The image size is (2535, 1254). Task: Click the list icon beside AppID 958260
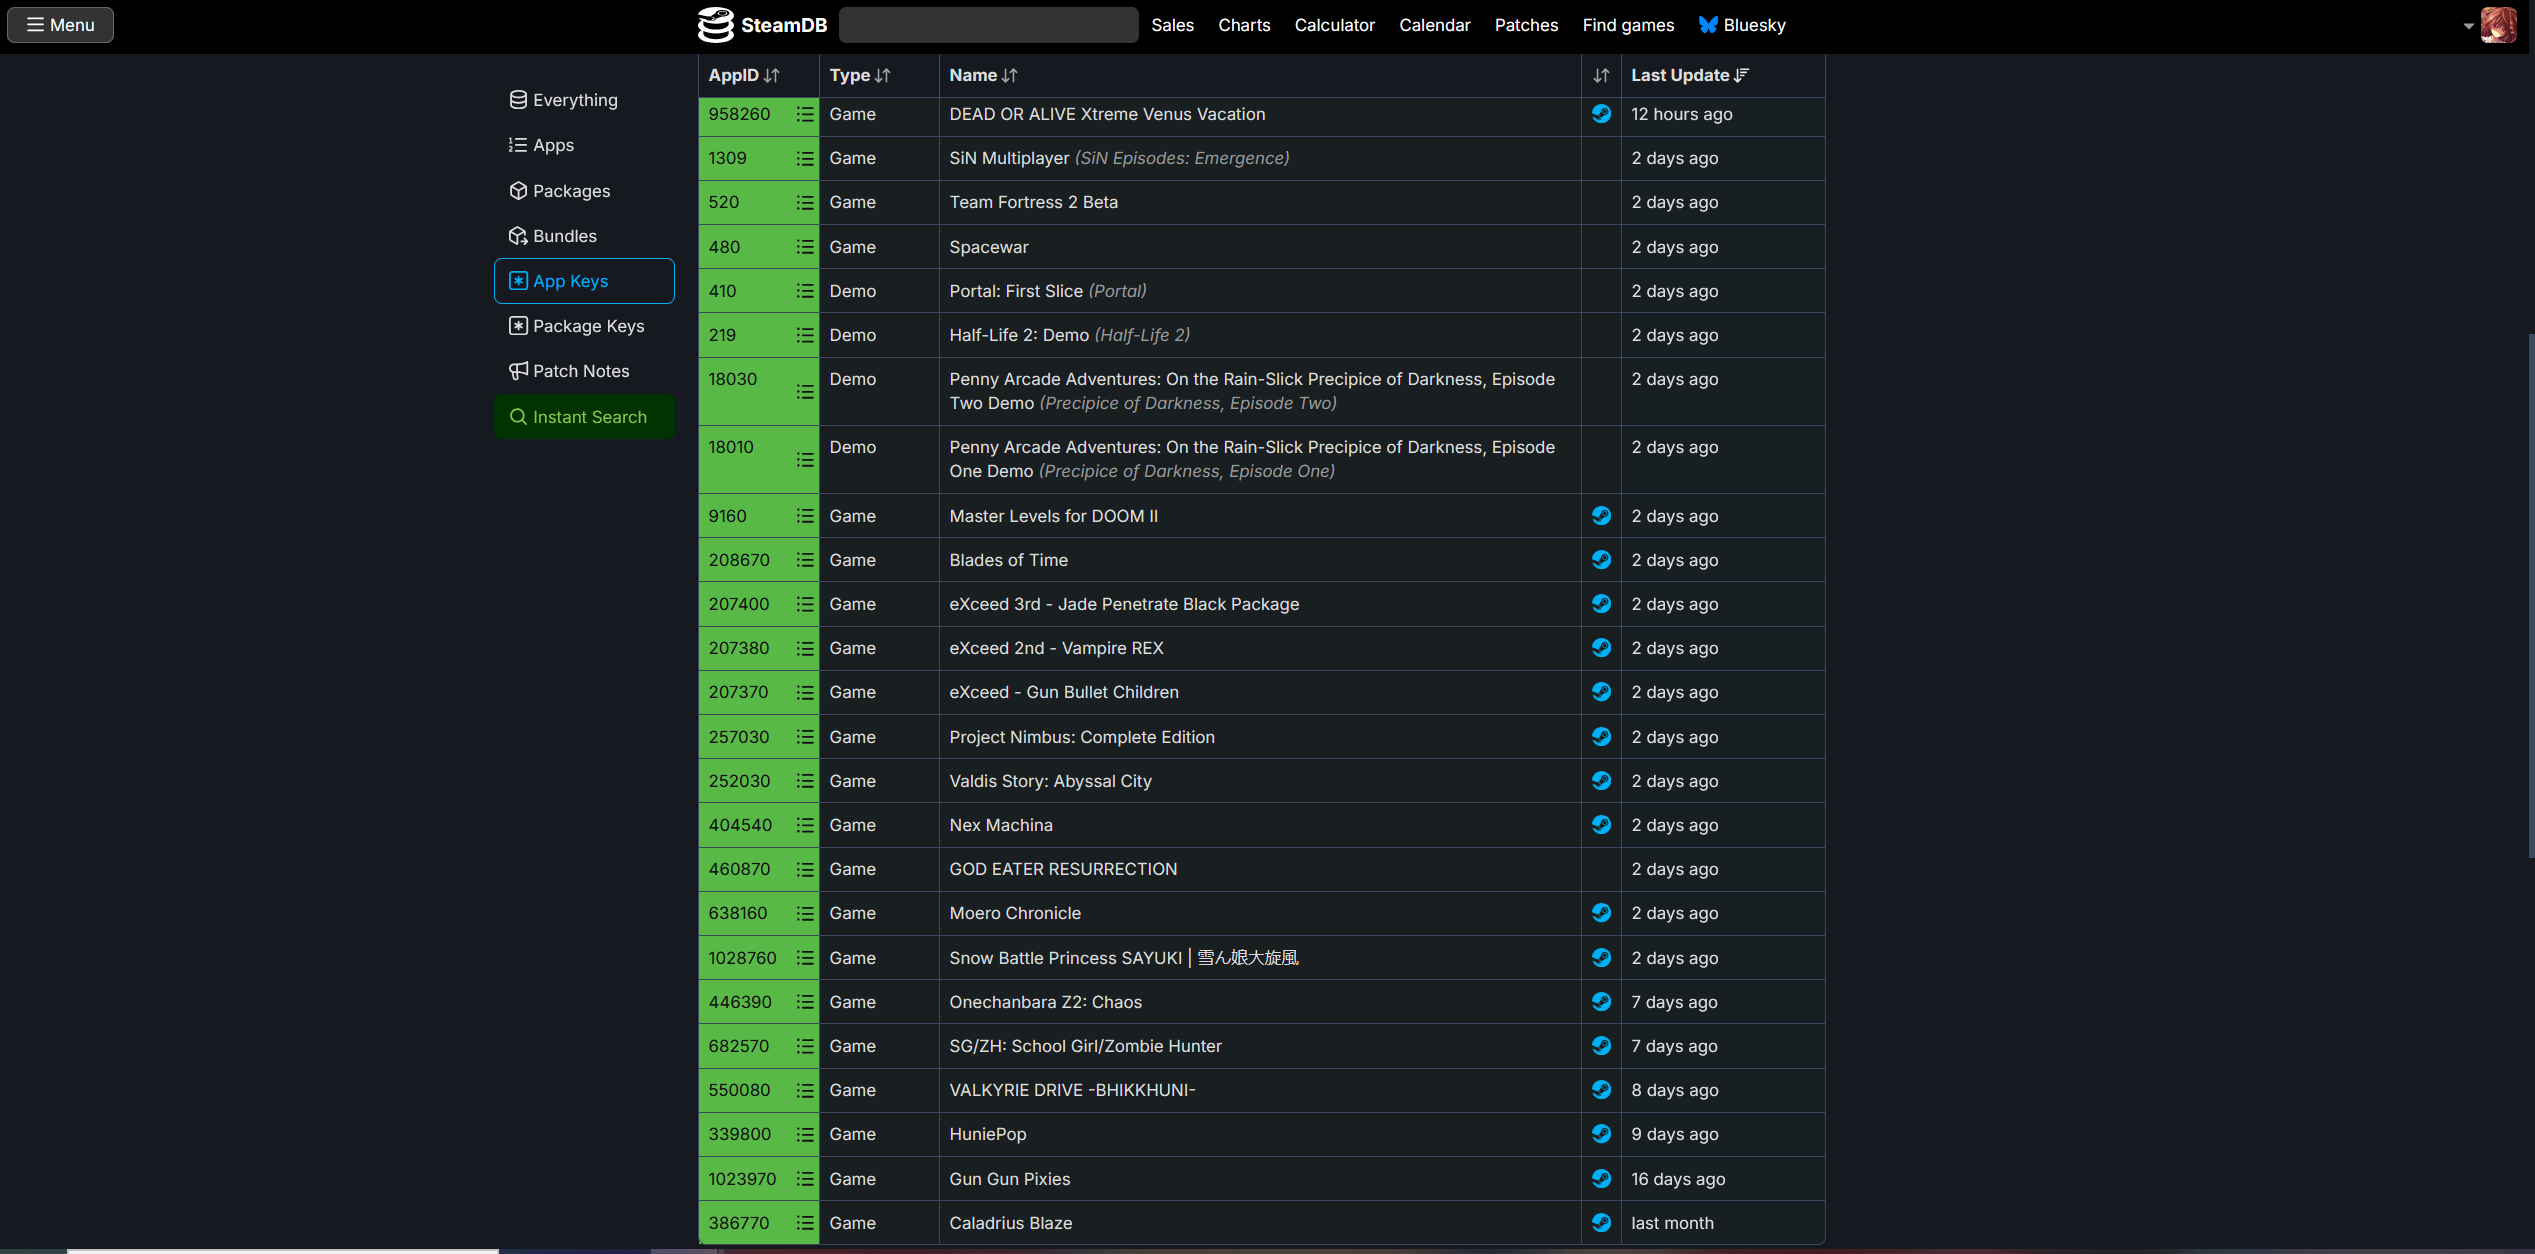point(805,115)
